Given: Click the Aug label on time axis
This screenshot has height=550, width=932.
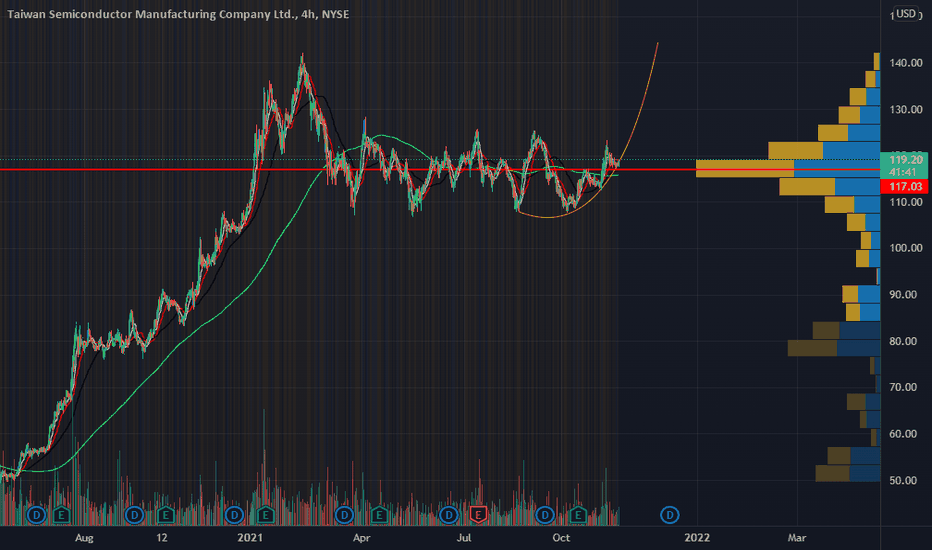Looking at the screenshot, I should [x=84, y=538].
